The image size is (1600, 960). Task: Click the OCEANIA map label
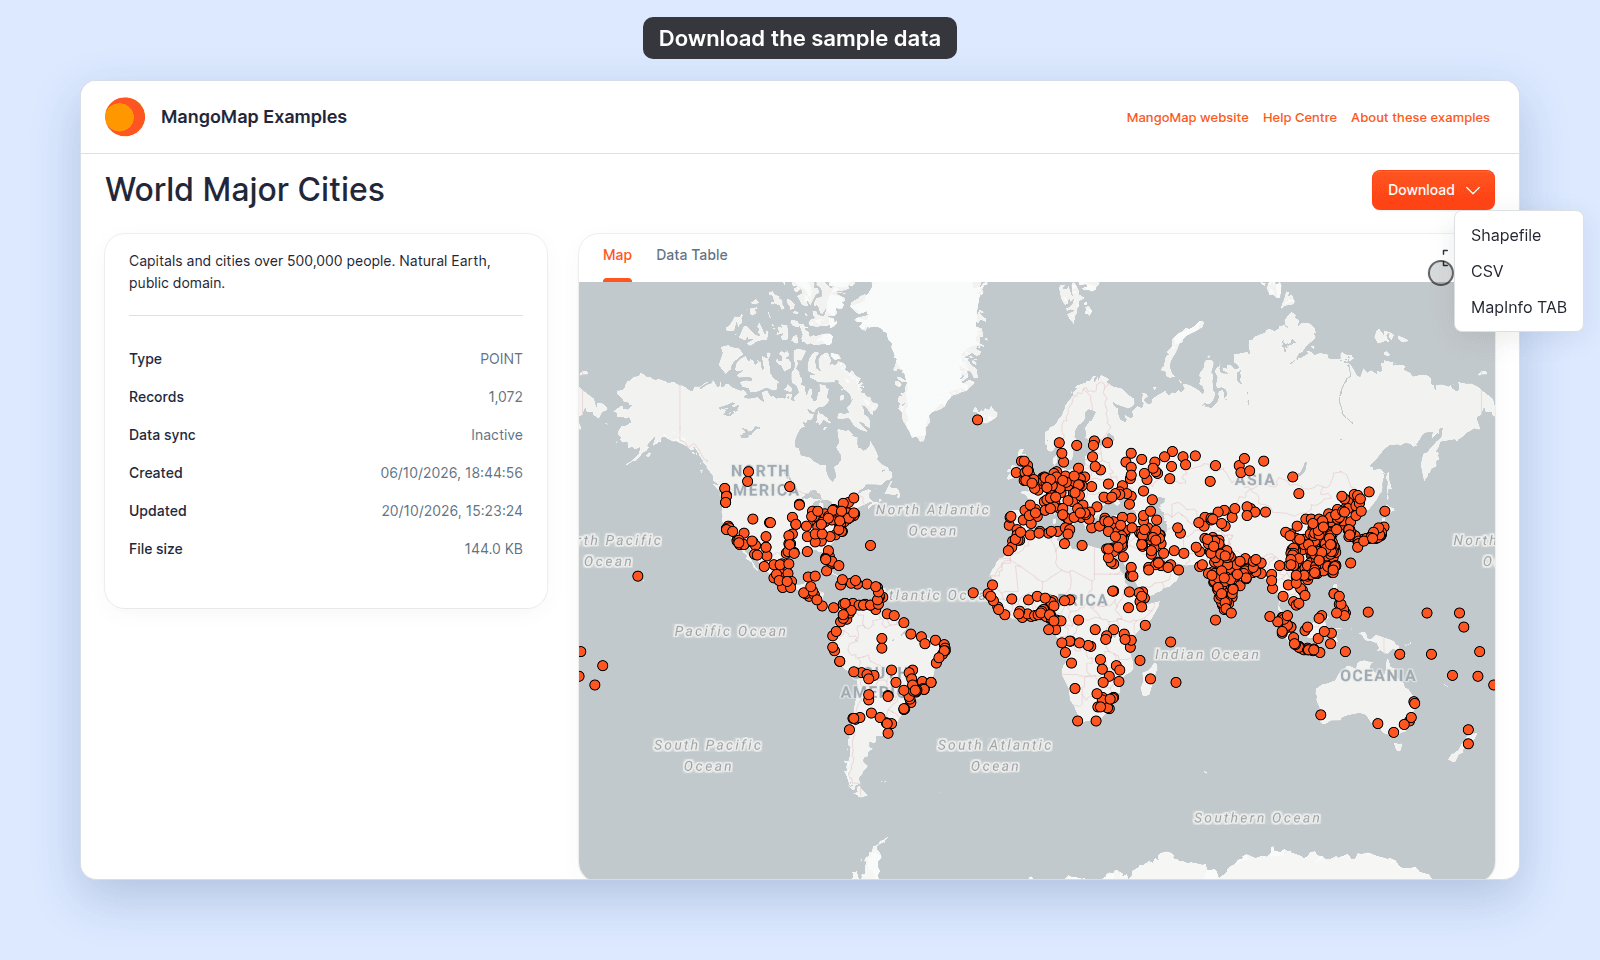point(1378,676)
